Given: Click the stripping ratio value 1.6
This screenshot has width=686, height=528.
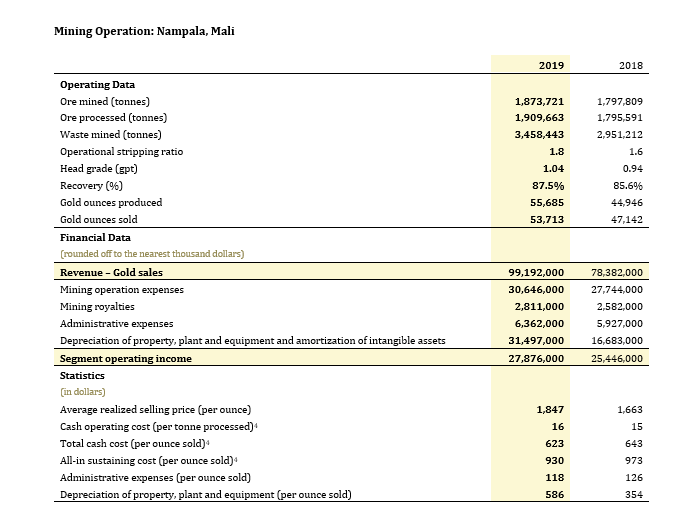Looking at the screenshot, I should click(636, 152).
